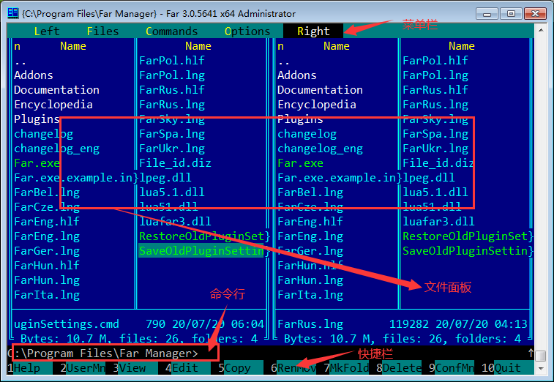Image resolution: width=554 pixels, height=382 pixels.
Task: Select FarEng.lng in right panel
Action: 310,236
